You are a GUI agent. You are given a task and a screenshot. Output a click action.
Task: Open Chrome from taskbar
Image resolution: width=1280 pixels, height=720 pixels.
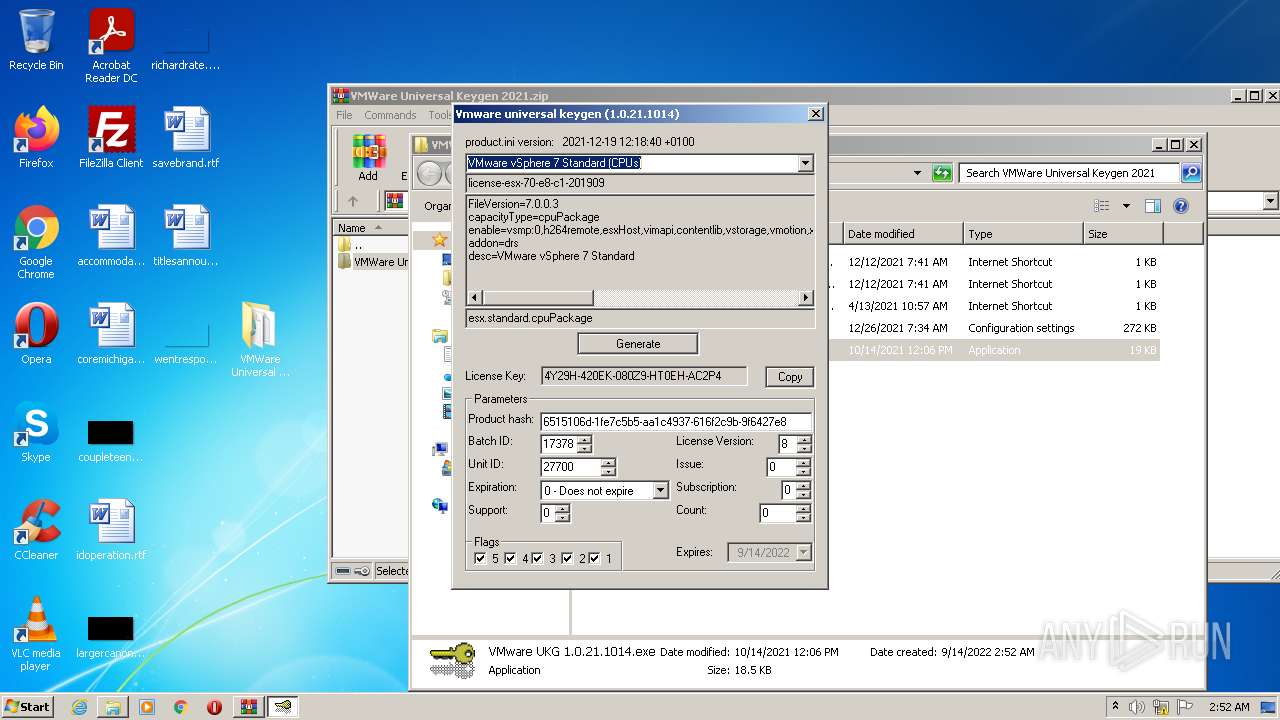(x=180, y=707)
